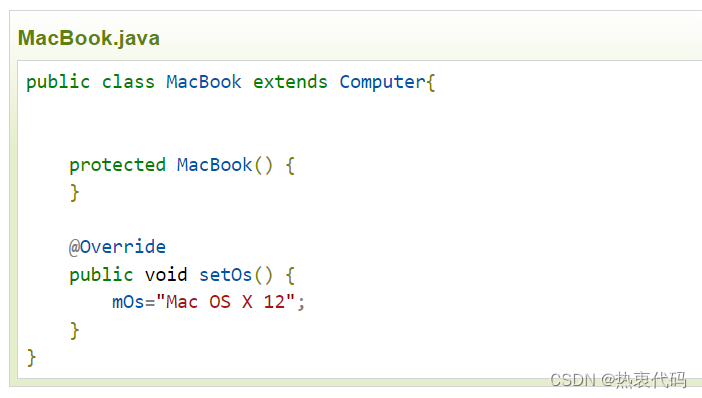Click the 'public' keyword in class declaration
Image resolution: width=702 pixels, height=398 pixels.
tap(58, 82)
